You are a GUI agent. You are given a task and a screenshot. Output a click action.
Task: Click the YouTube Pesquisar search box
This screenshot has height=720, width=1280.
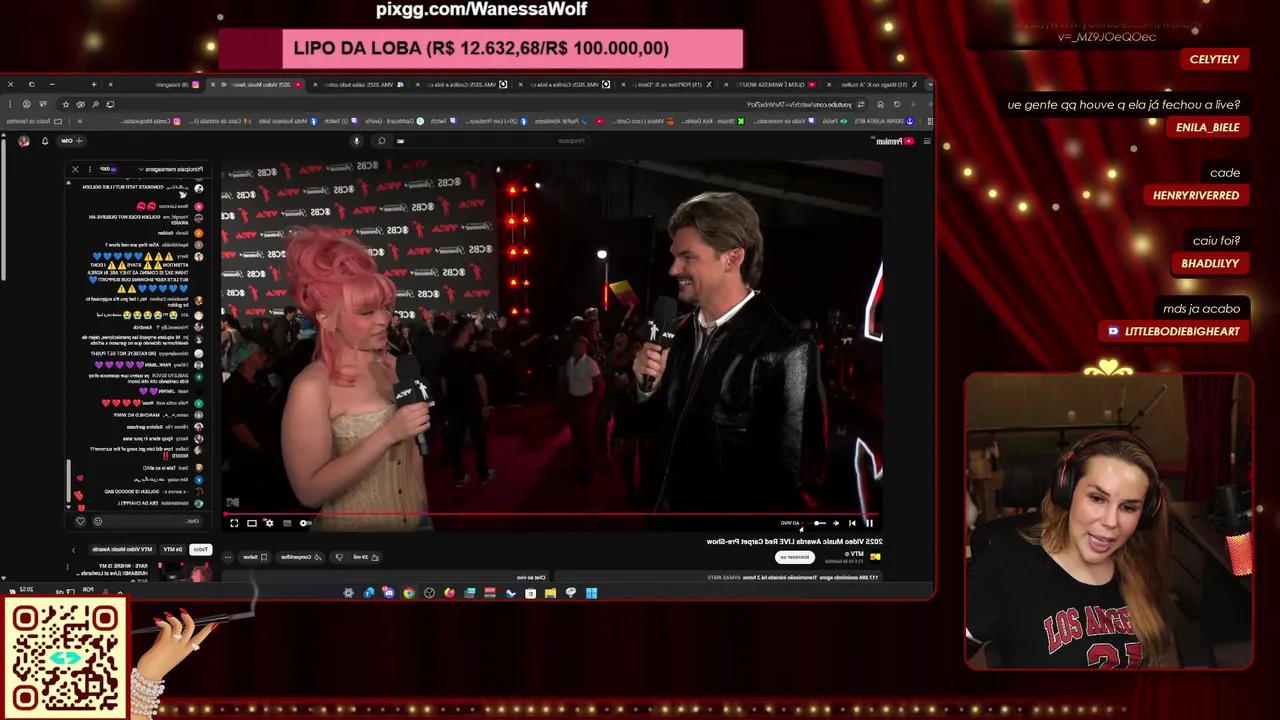(490, 141)
